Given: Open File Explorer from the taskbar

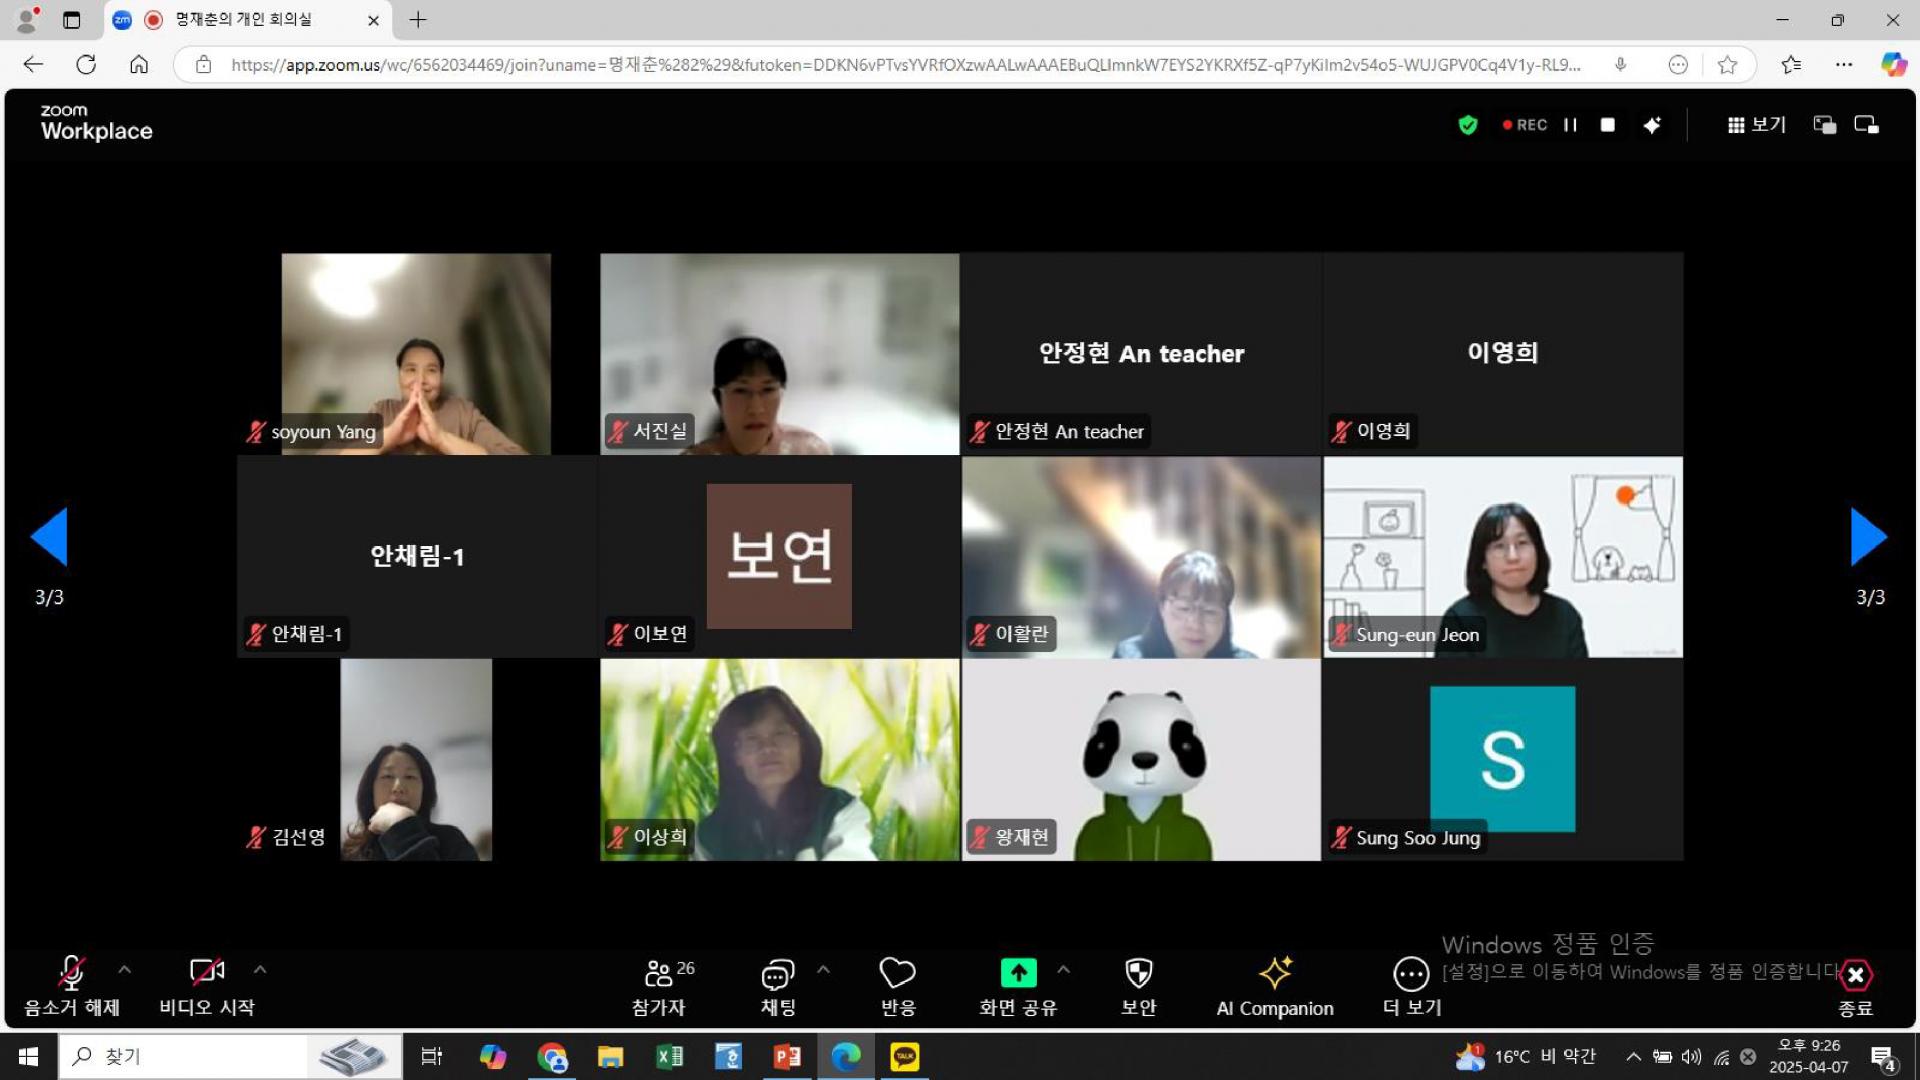Looking at the screenshot, I should click(610, 1057).
